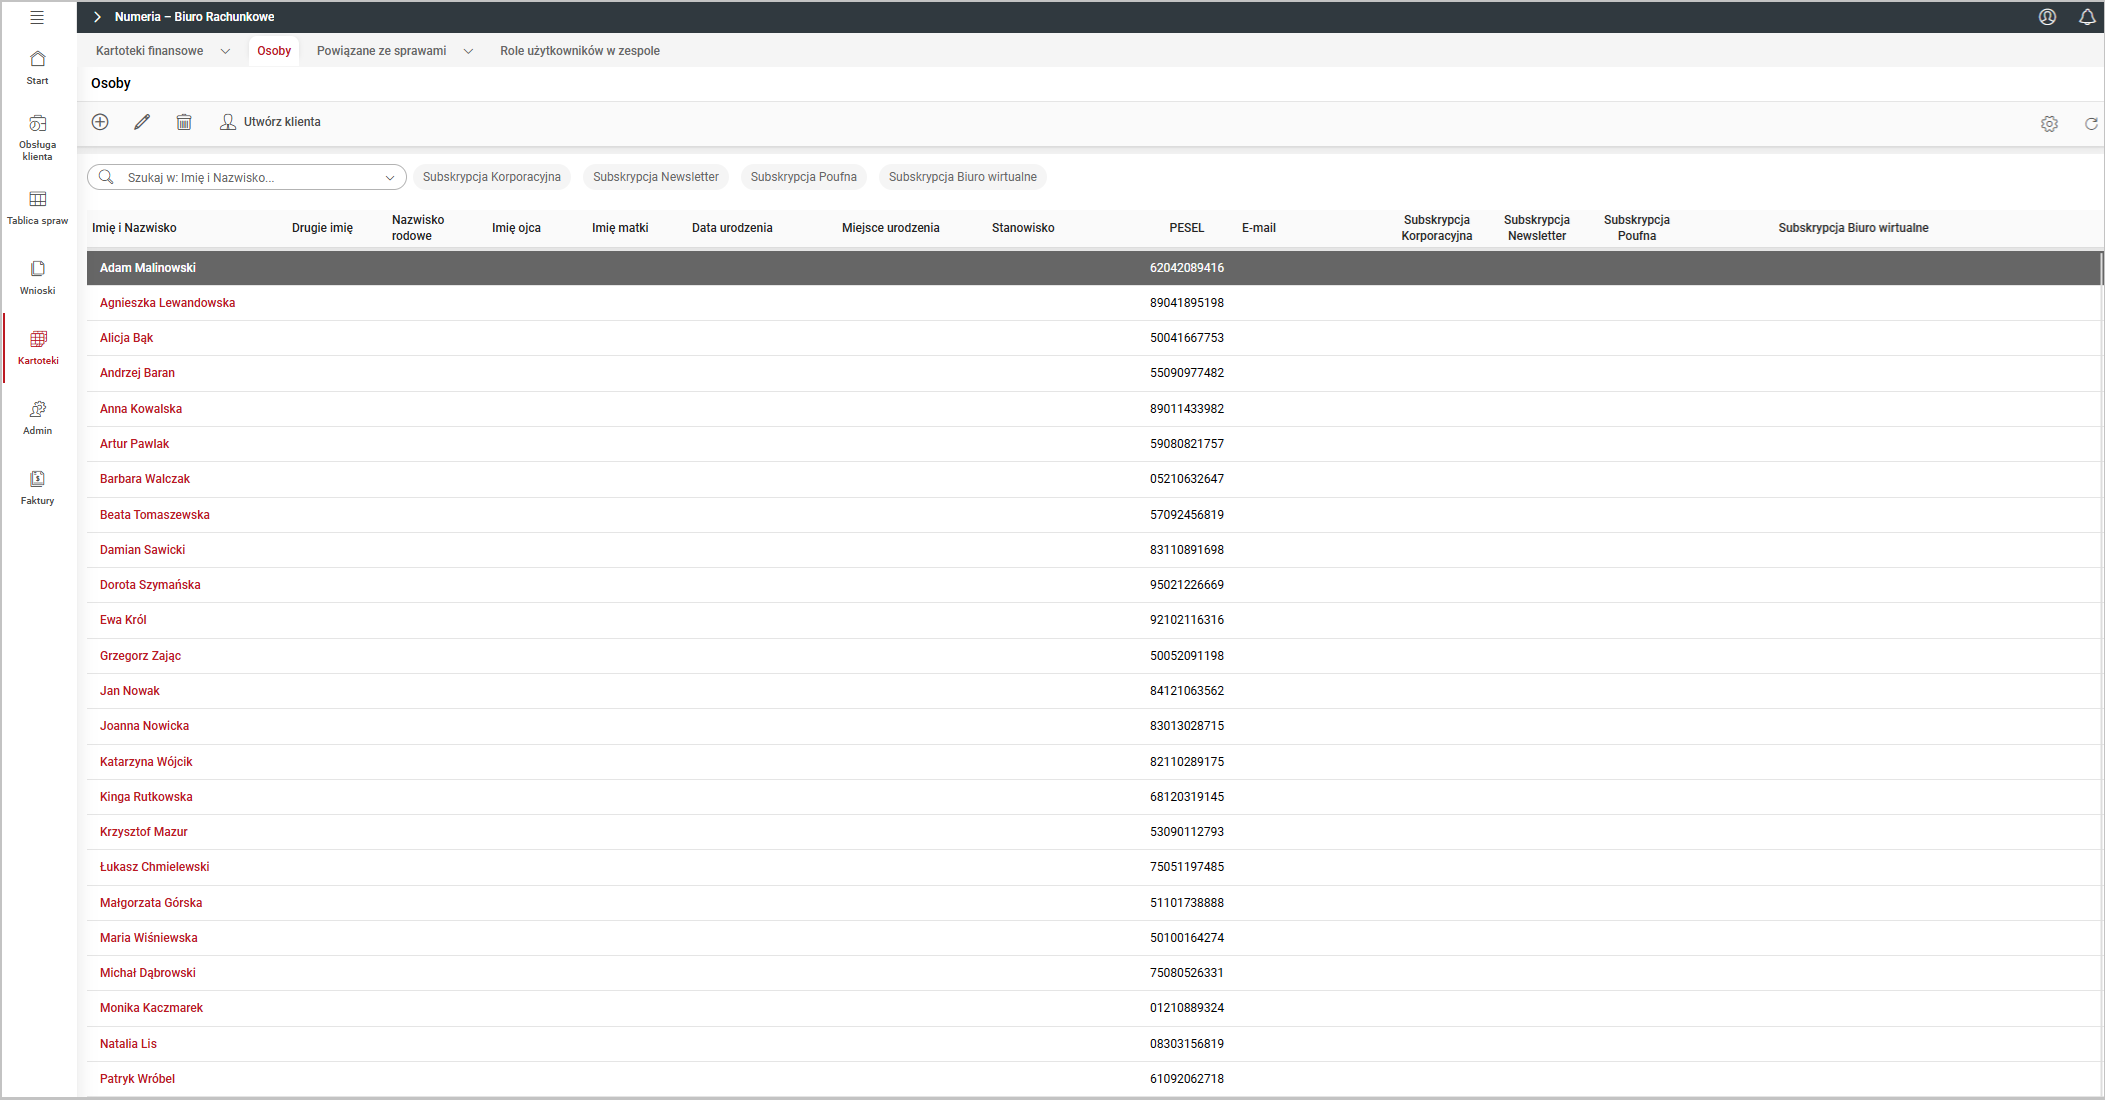Viewport: 2105px width, 1100px height.
Task: Click the pencil edit icon
Action: tap(142, 122)
